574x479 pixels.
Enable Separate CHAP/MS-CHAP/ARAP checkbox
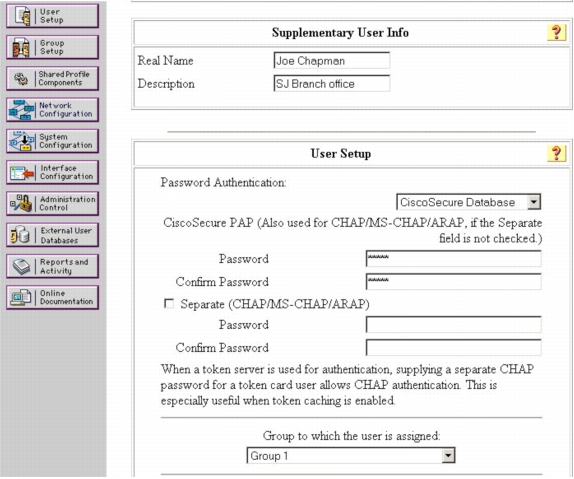coord(169,304)
